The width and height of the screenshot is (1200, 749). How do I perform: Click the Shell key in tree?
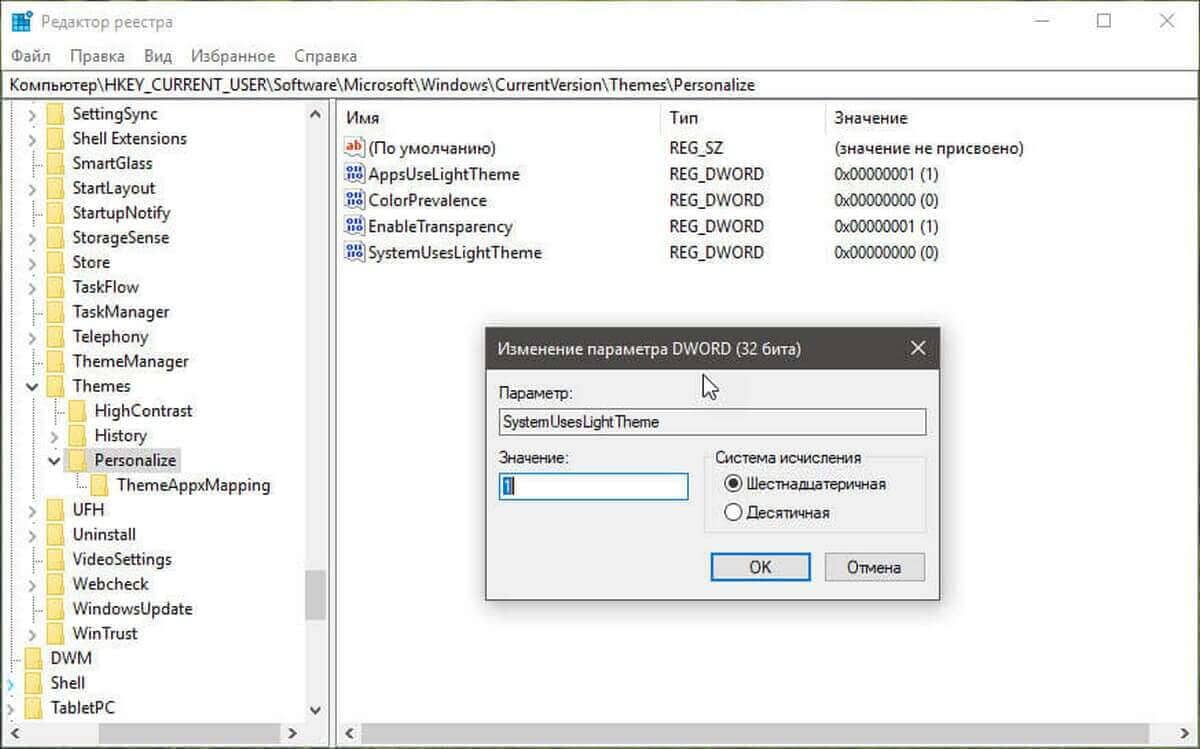point(68,683)
